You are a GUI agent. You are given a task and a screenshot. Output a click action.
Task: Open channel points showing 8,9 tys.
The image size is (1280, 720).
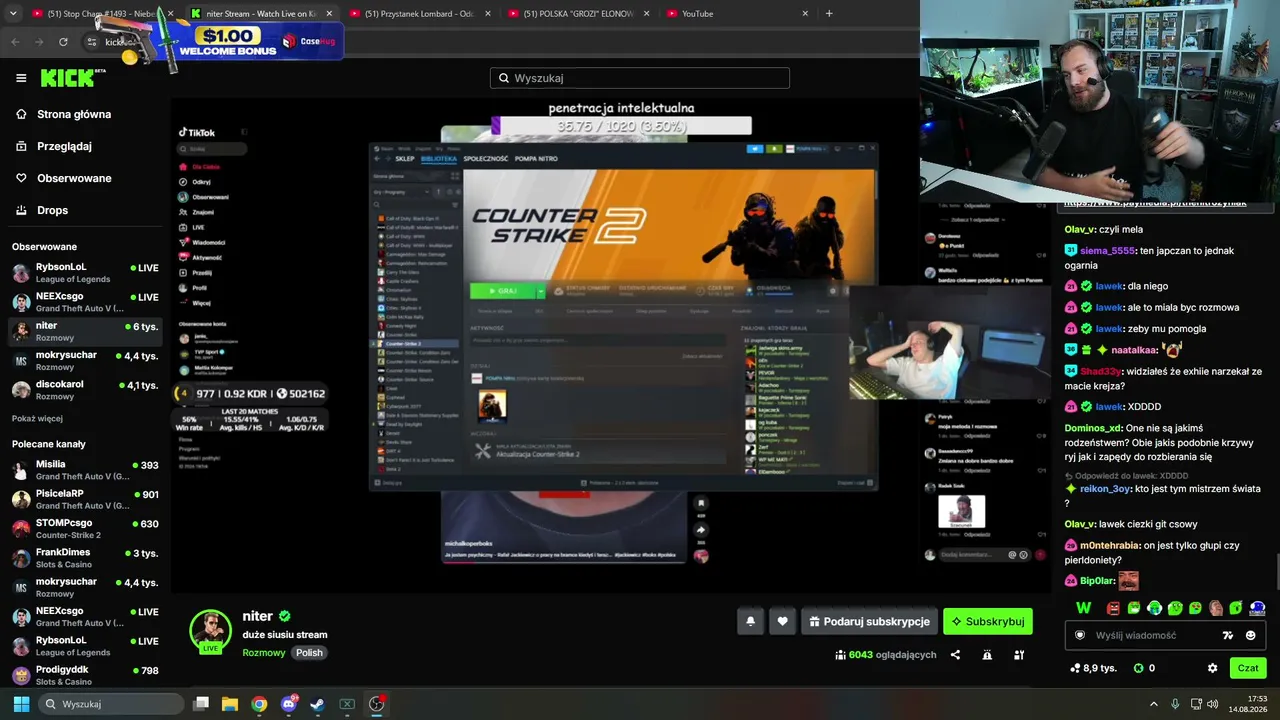(x=1093, y=668)
